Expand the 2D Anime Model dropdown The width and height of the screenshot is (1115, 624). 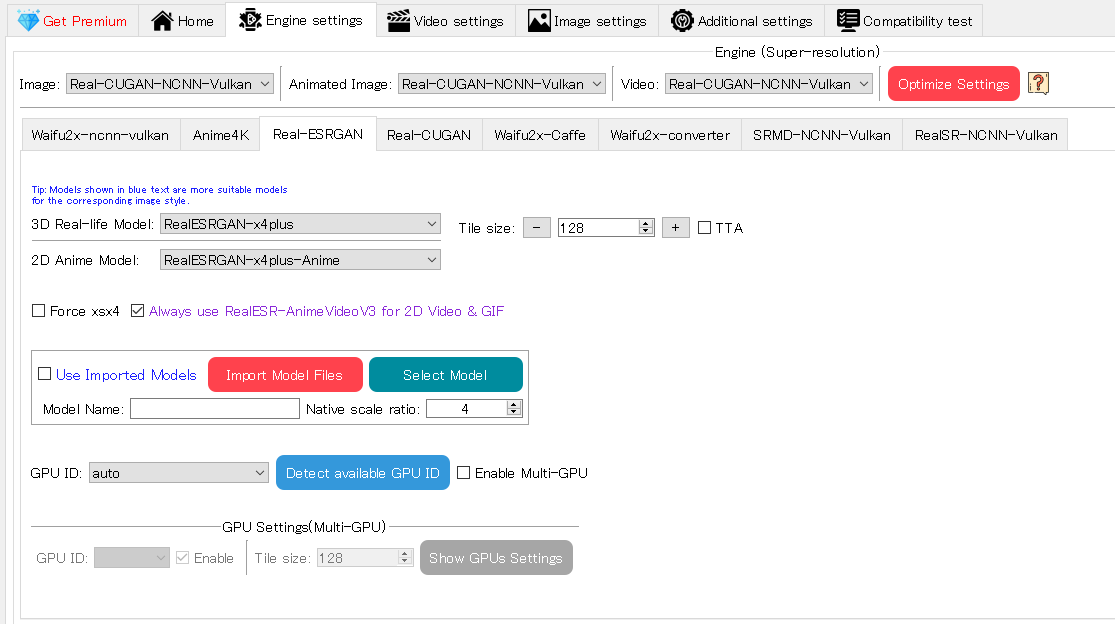[x=300, y=260]
